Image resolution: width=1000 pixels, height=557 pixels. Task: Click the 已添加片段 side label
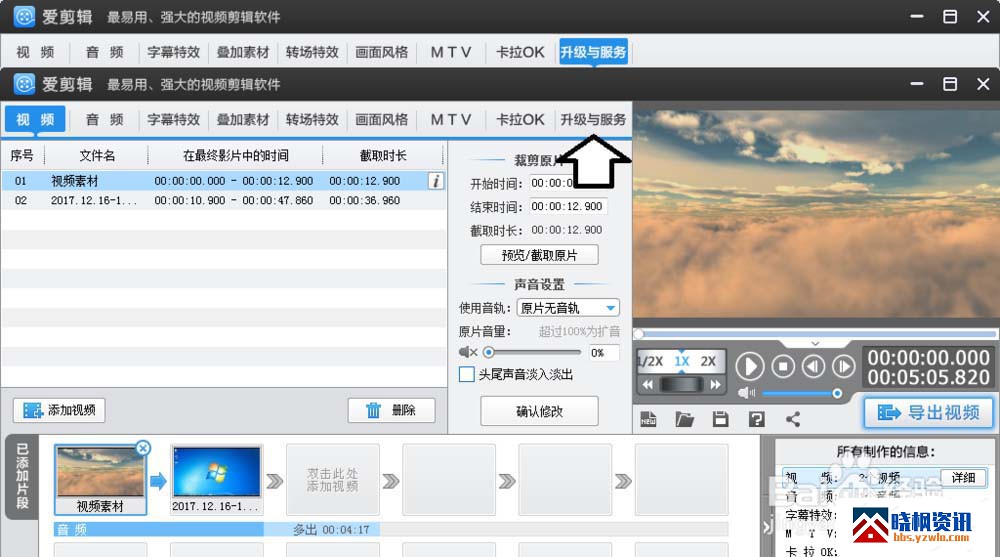[22, 476]
